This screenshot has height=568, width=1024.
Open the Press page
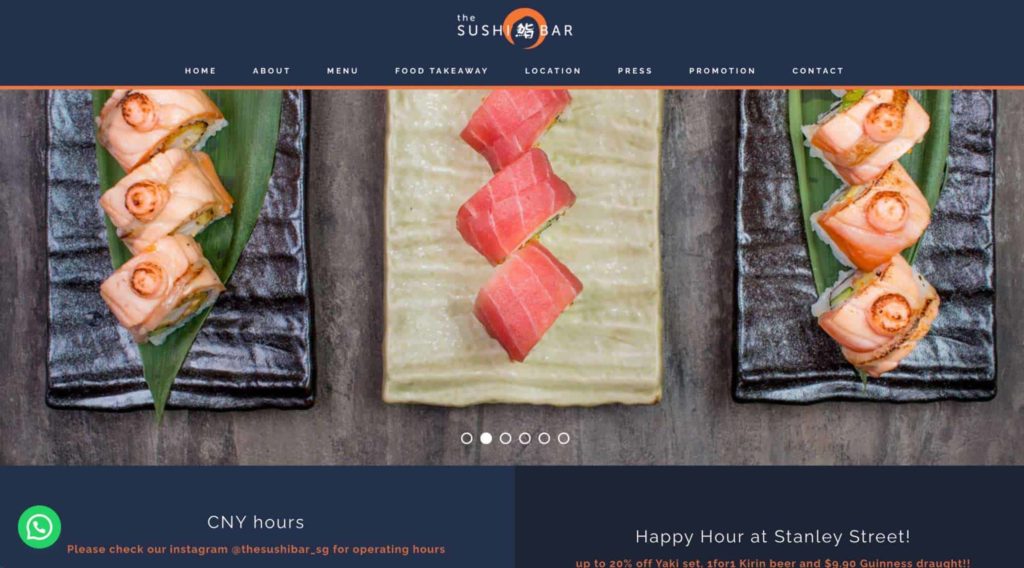pos(635,71)
